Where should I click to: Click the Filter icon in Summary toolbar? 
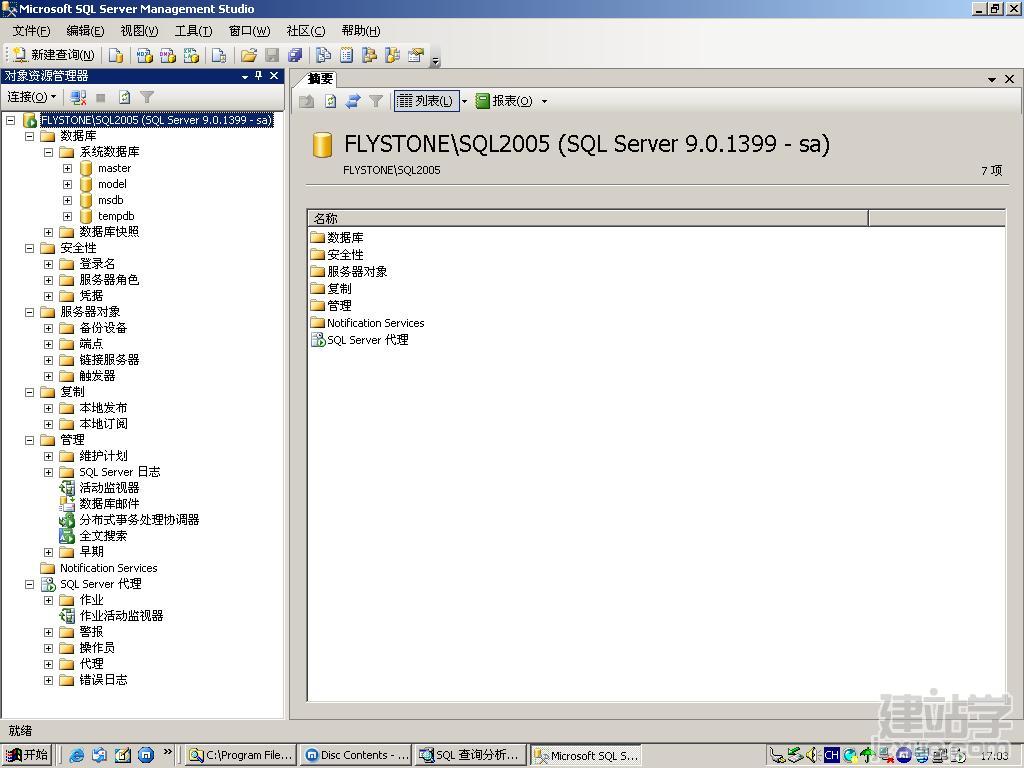click(x=376, y=101)
